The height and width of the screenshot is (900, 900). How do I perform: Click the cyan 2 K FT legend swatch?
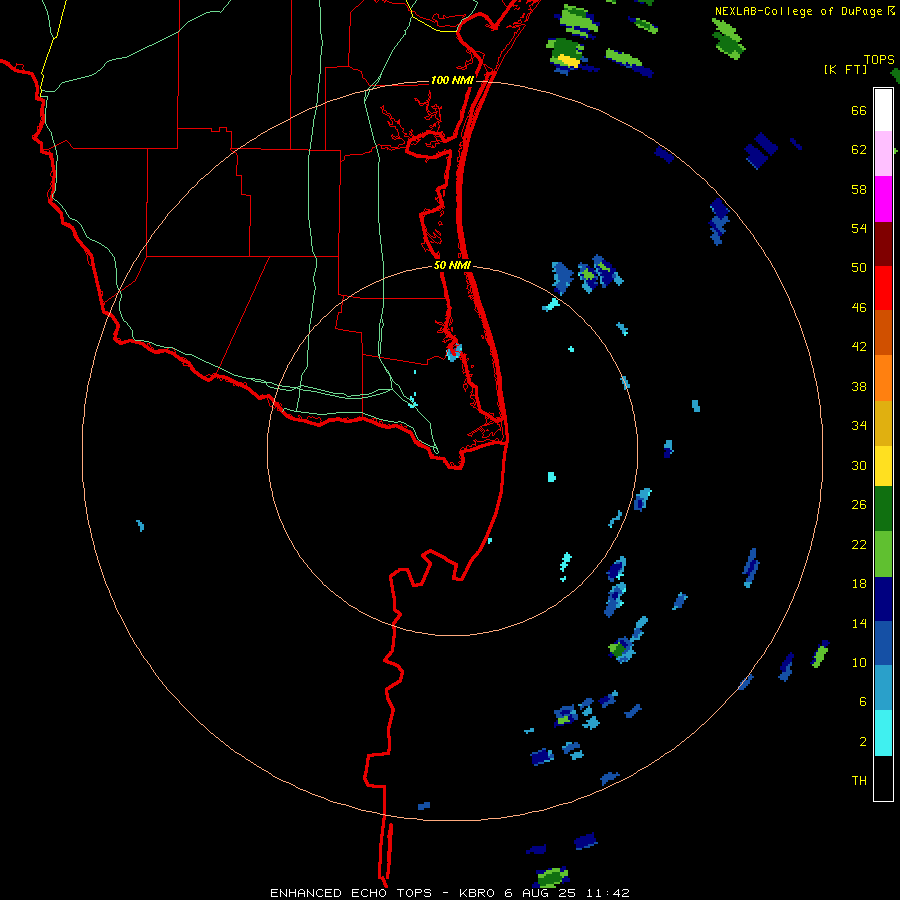pos(883,733)
